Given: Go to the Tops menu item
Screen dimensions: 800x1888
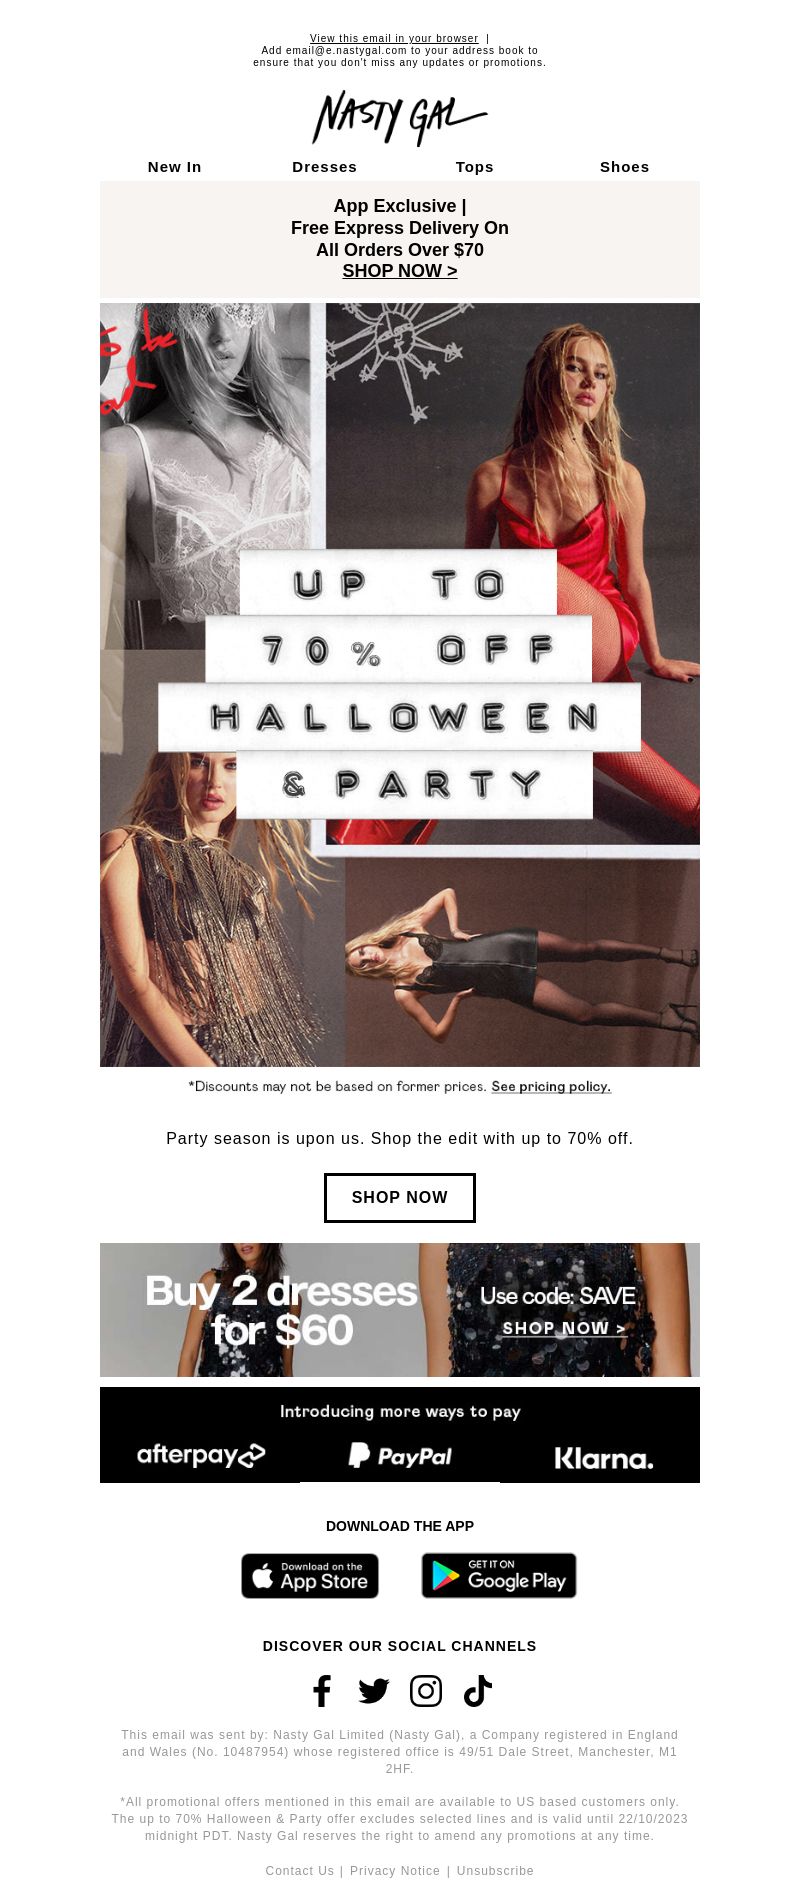Looking at the screenshot, I should click(x=475, y=167).
